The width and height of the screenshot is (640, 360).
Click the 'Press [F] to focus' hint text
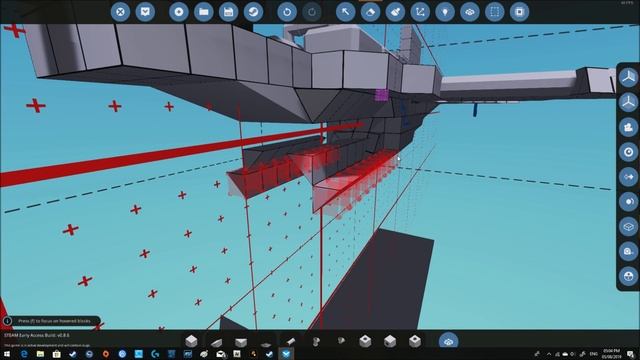54,321
